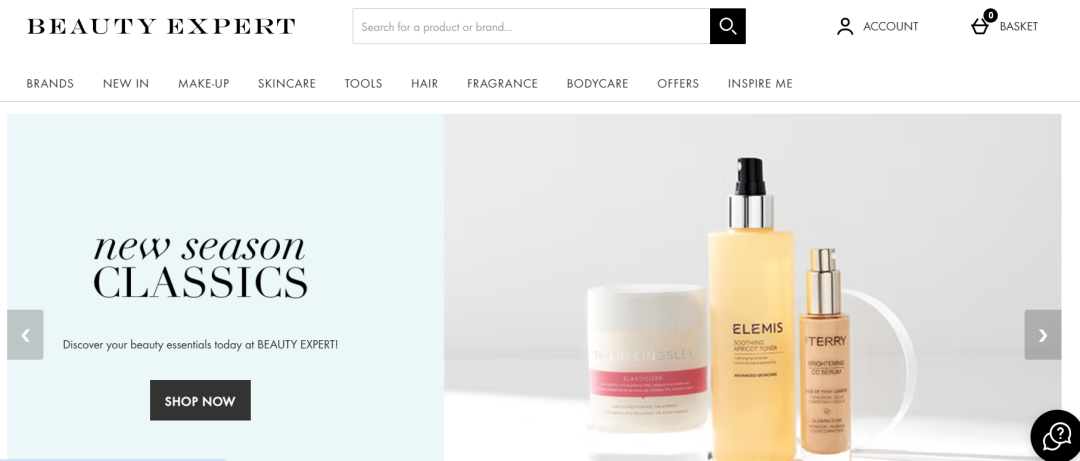The width and height of the screenshot is (1080, 461).
Task: Open the basket icon with zero badge
Action: 981,25
